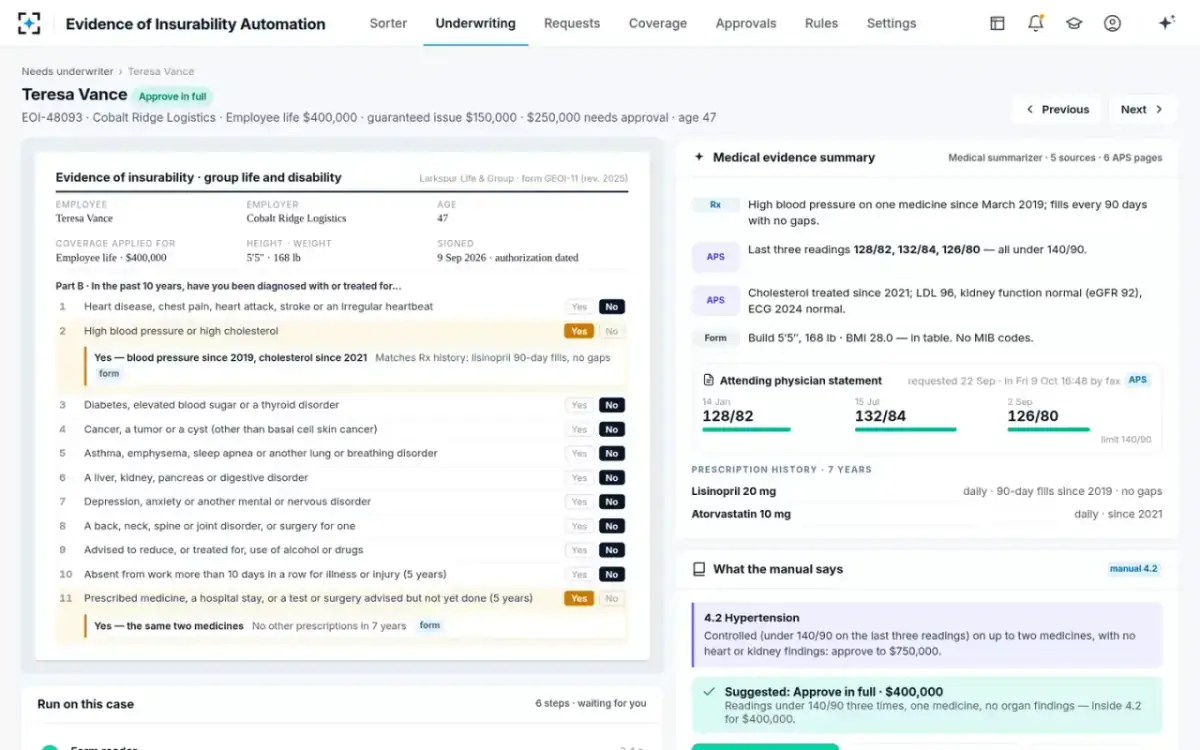Click the Rx source badge
The image size is (1200, 750).
coord(716,204)
